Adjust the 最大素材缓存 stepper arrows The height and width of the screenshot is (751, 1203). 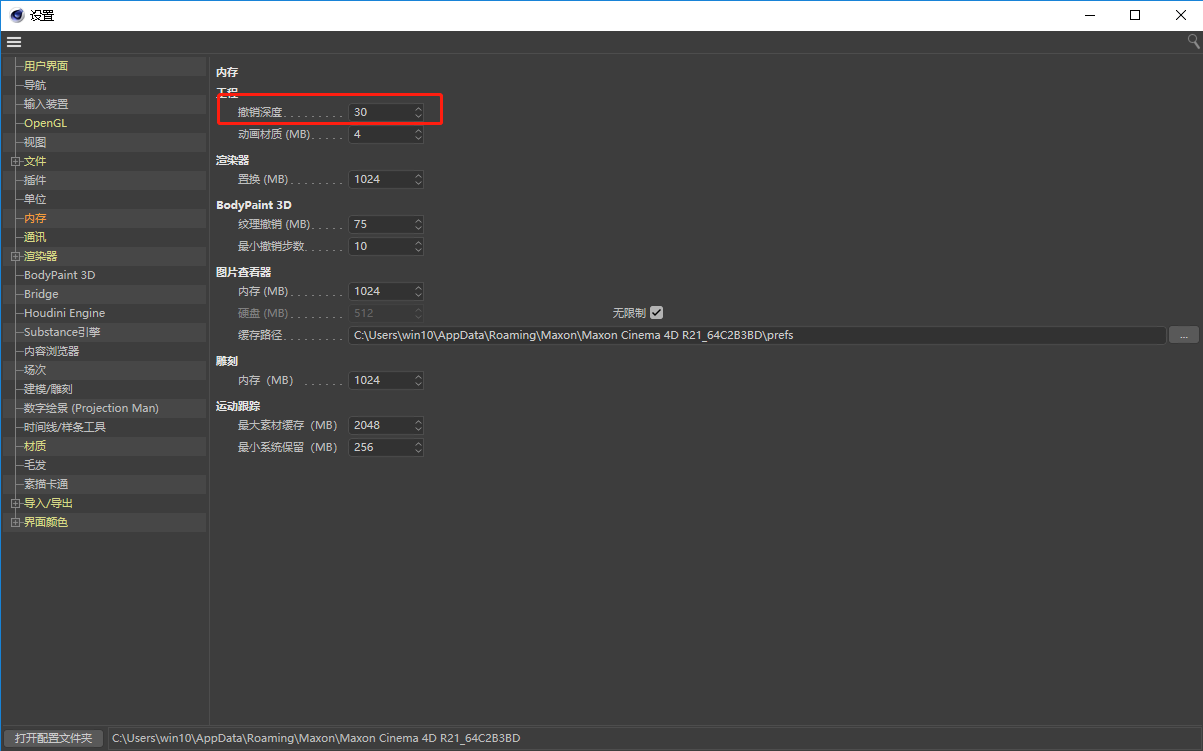pyautogui.click(x=418, y=425)
